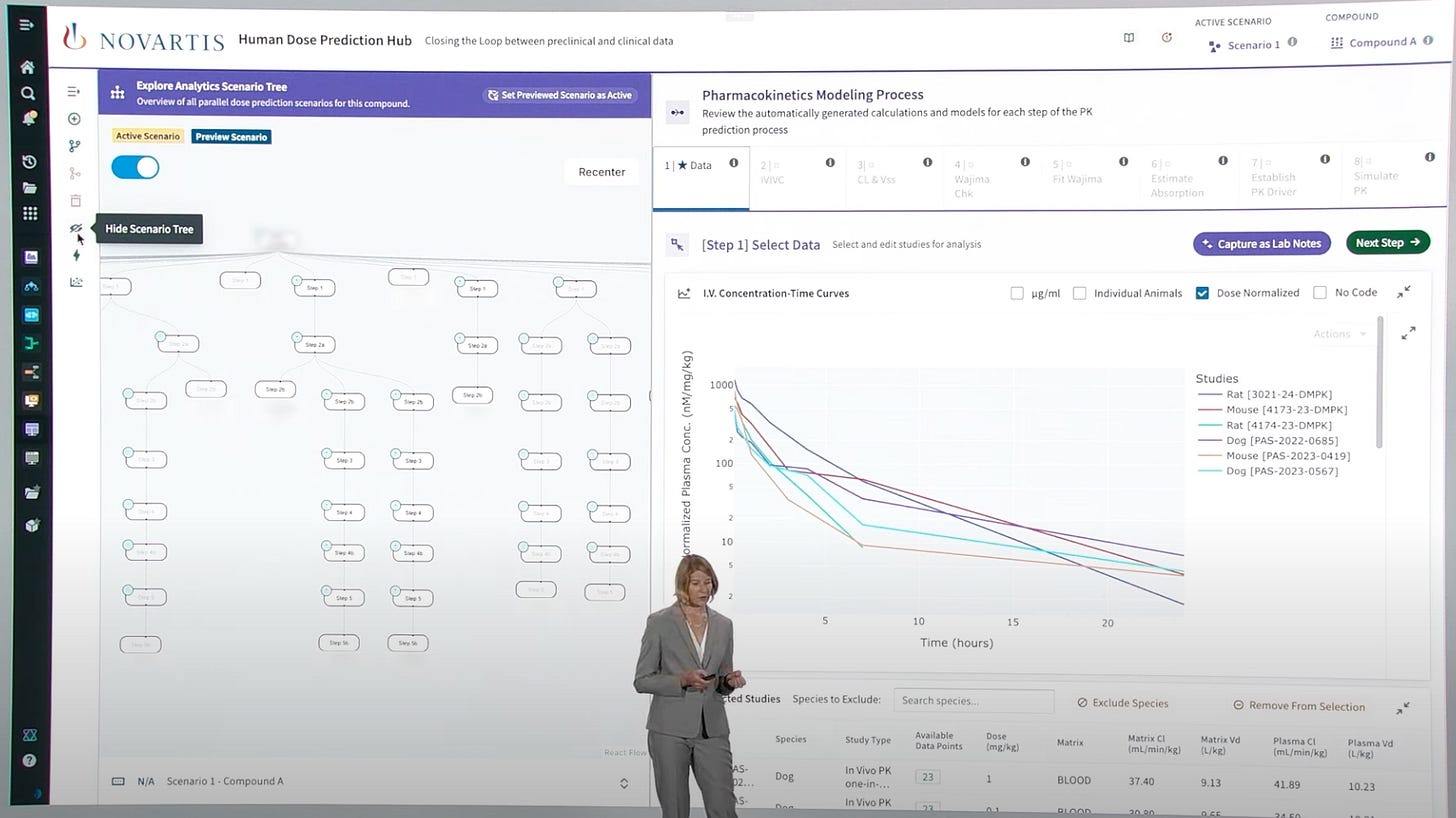1456x818 pixels.
Task: Click the Remove From Selection button
Action: [1298, 706]
